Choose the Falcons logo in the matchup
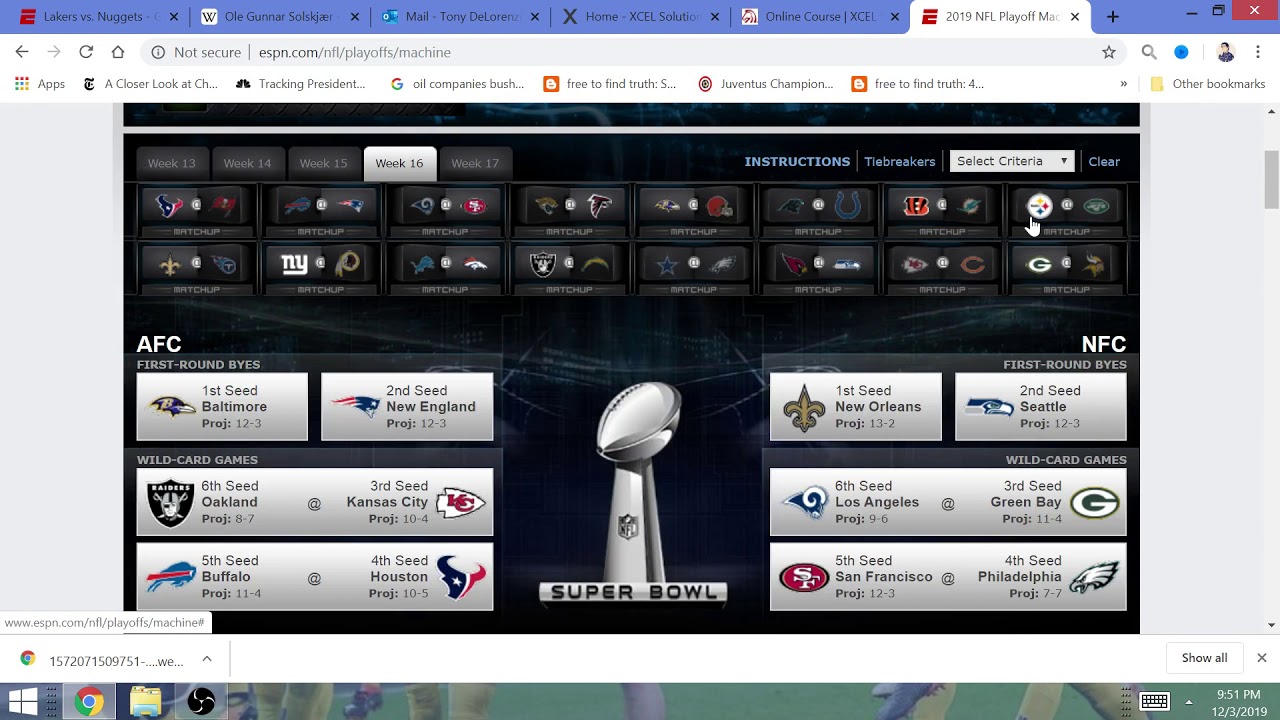The height and width of the screenshot is (720, 1280). pos(598,206)
